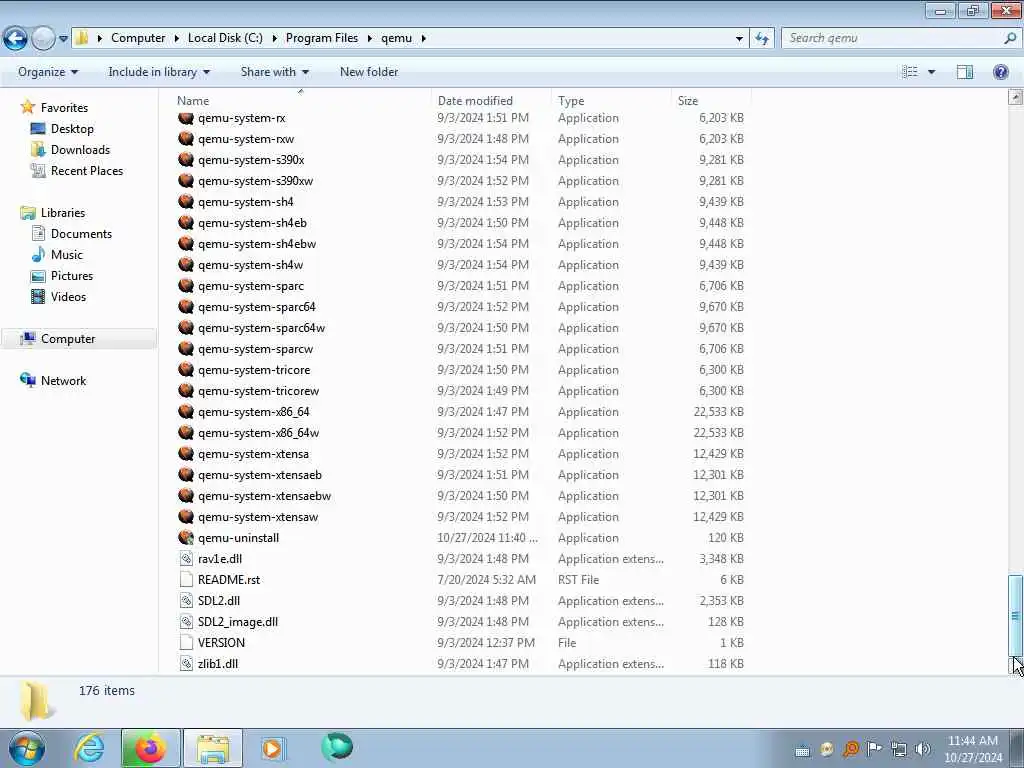
Task: Expand the arrow after qemu breadcrumb
Action: click(x=423, y=38)
